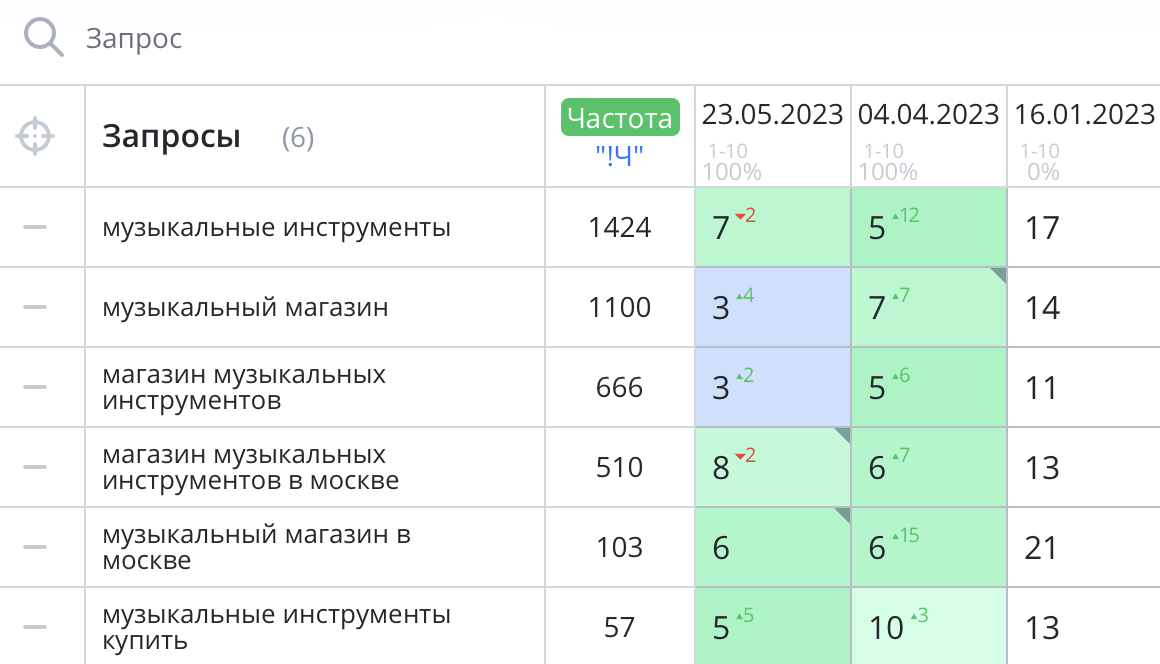Toggle the minus selector for магазин музыкальных инструментов
This screenshot has width=1160, height=664.
tap(35, 387)
